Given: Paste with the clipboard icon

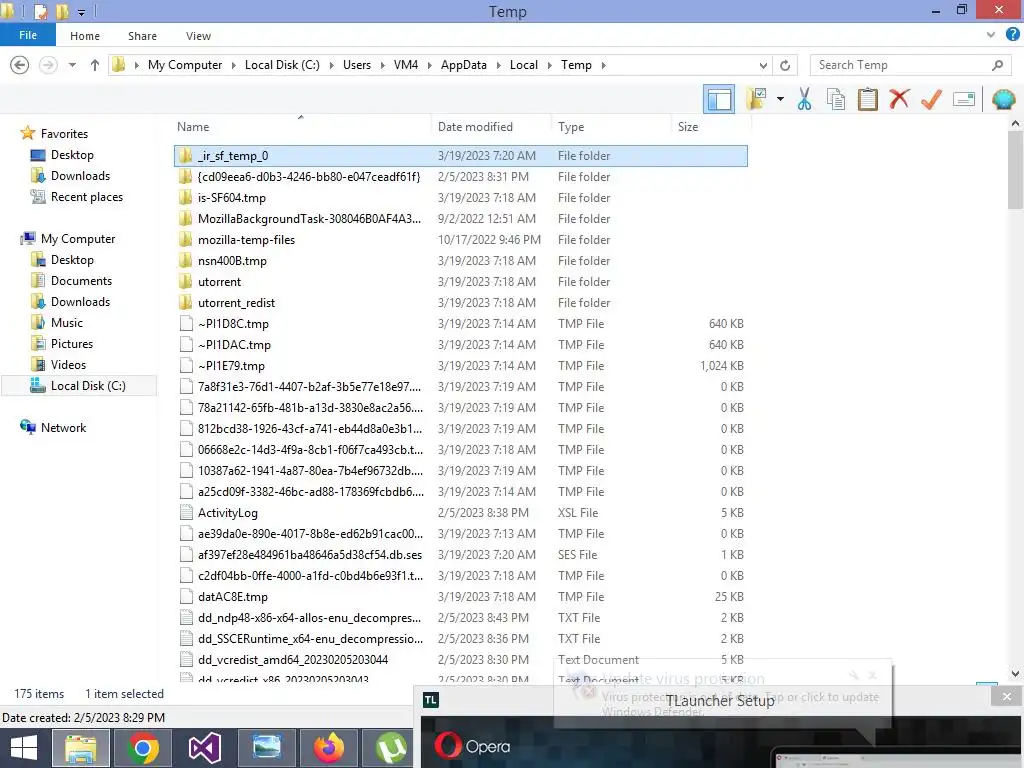Looking at the screenshot, I should point(867,99).
